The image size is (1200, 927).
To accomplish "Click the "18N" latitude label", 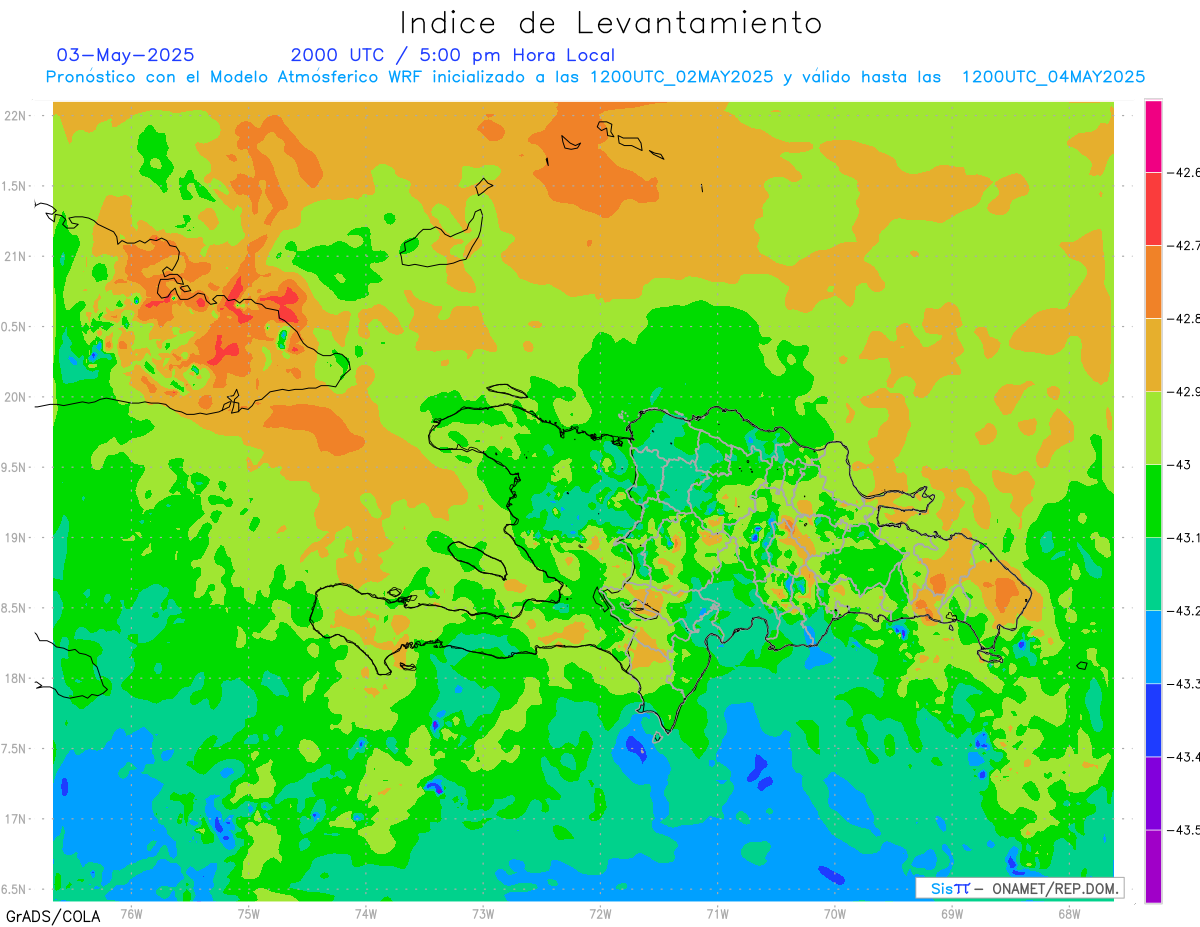I will point(17,679).
